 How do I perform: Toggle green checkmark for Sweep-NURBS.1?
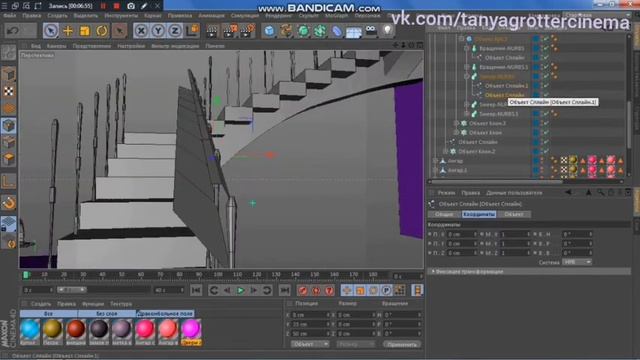[x=546, y=114]
